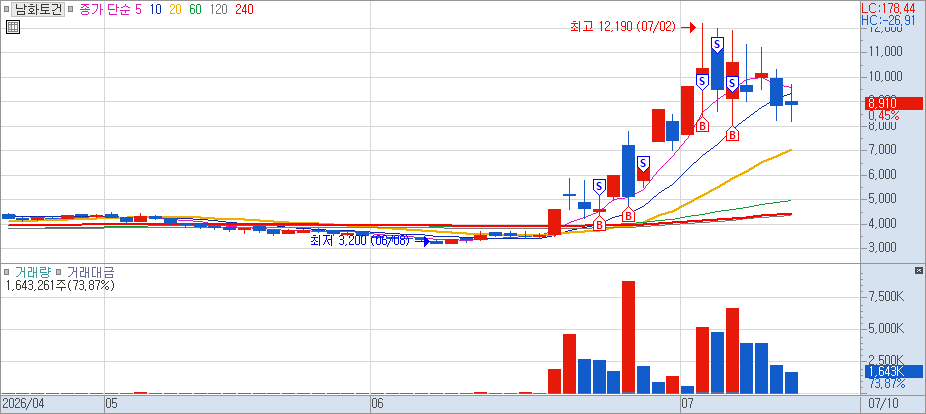Toggle the square box beside 종가 단순
The width and height of the screenshot is (926, 414).
tap(71, 9)
